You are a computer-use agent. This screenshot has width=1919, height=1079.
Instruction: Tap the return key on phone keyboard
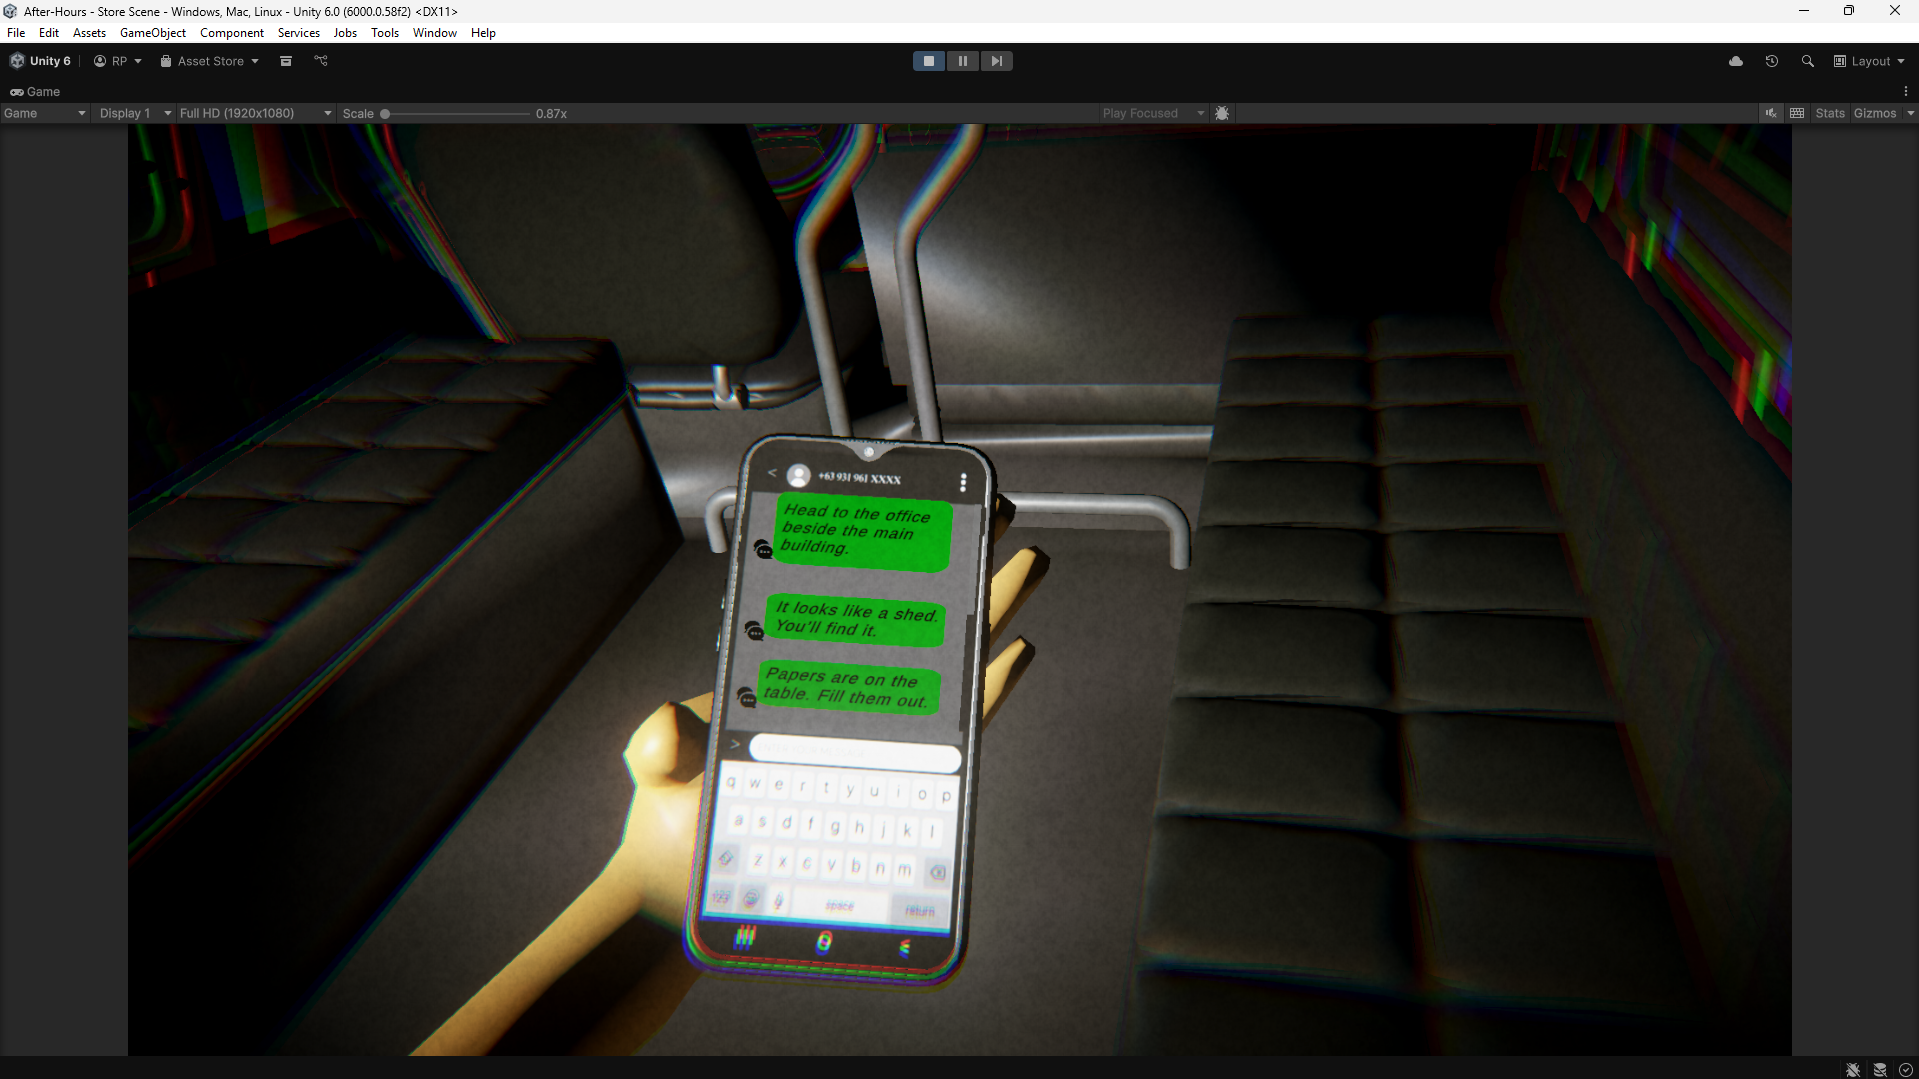tap(919, 910)
